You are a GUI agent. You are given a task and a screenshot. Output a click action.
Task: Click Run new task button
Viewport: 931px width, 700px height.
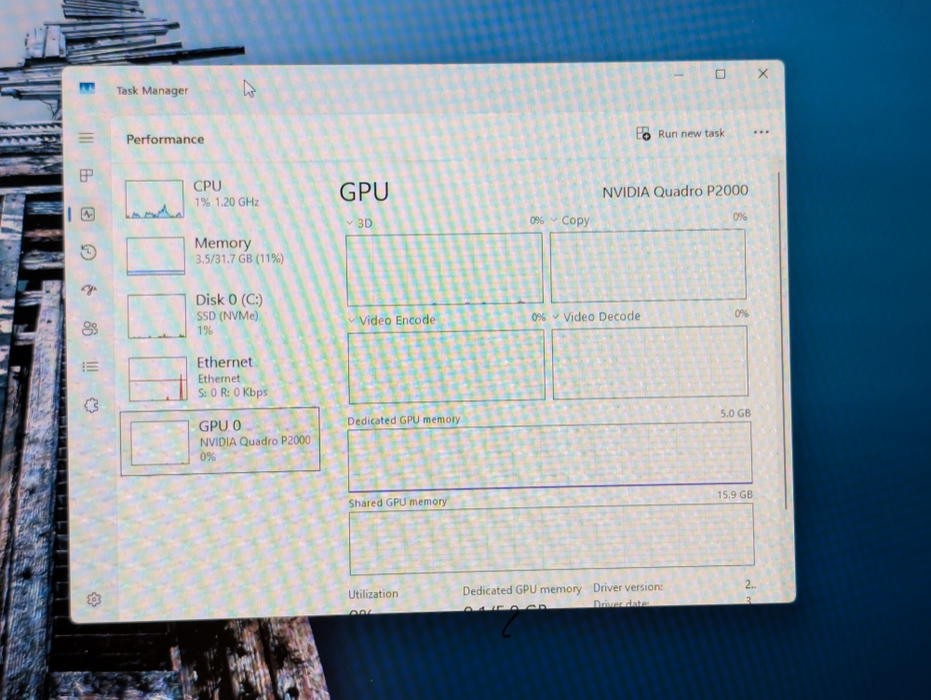680,134
